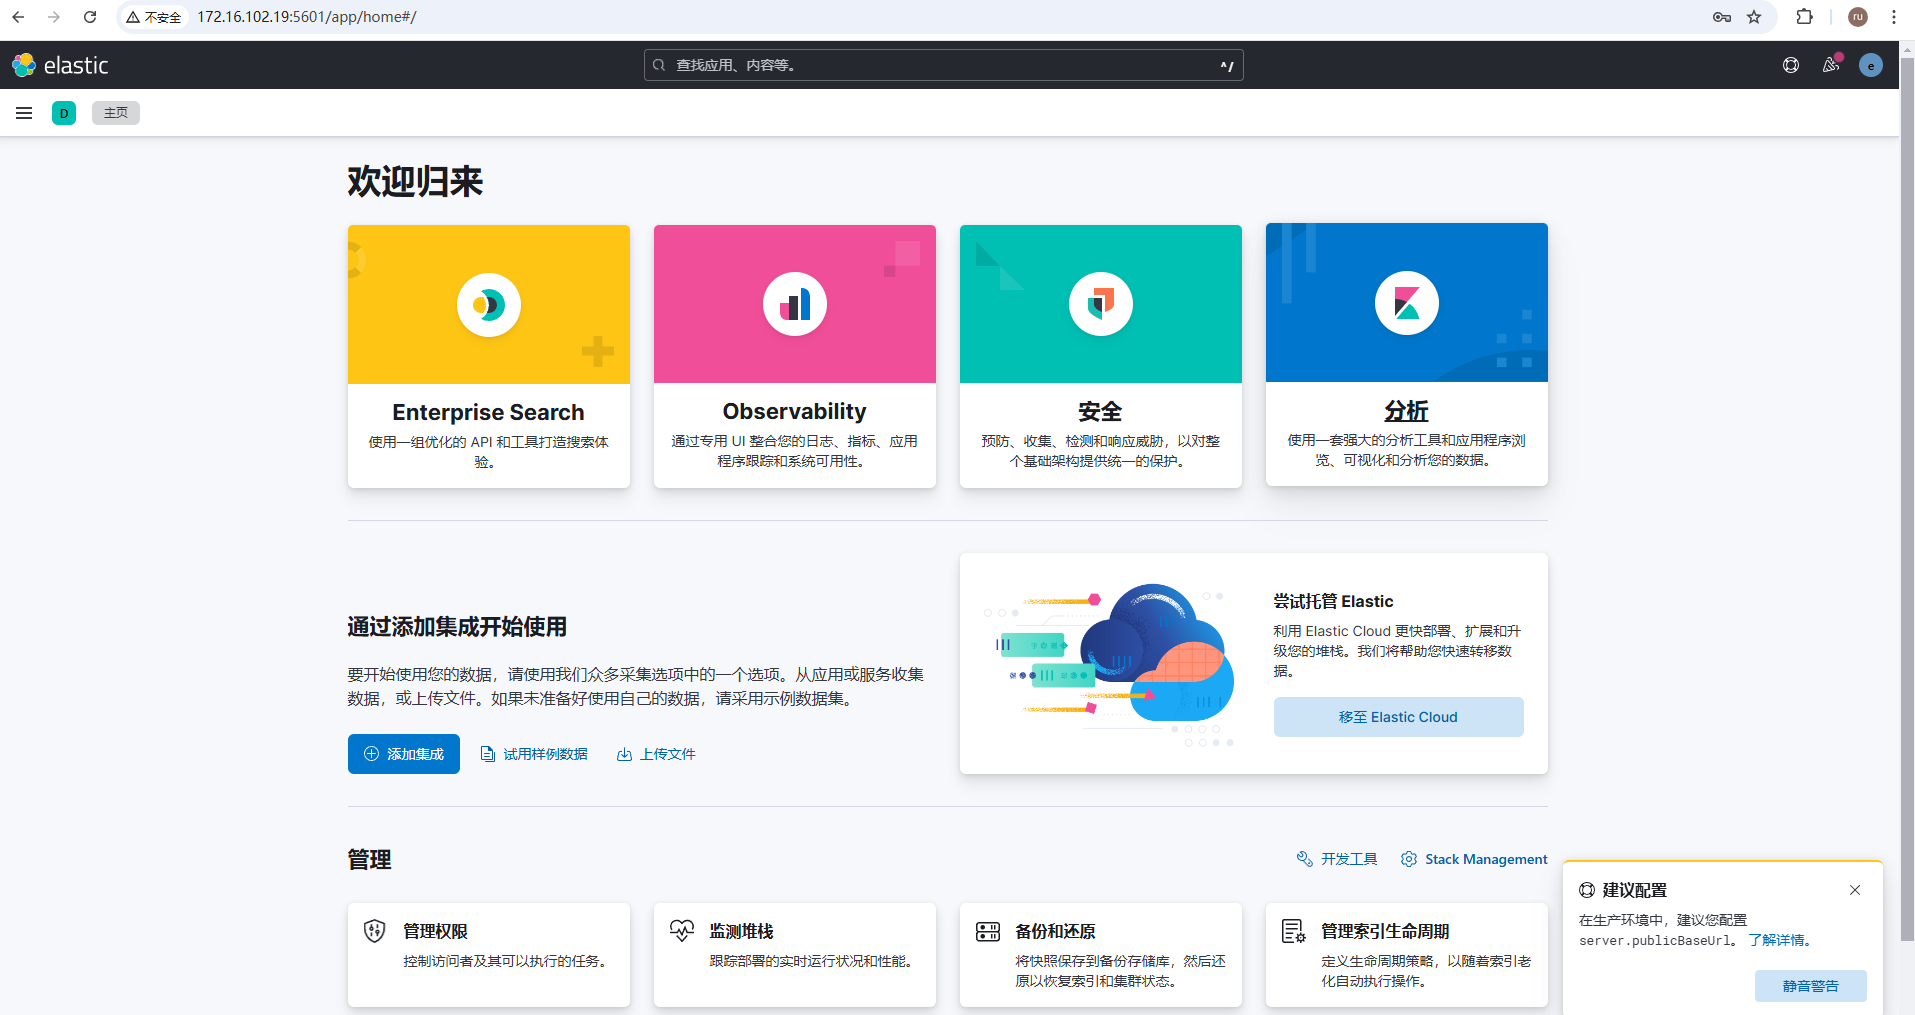
Task: Click the 建议配置 toast title
Action: pos(1634,890)
